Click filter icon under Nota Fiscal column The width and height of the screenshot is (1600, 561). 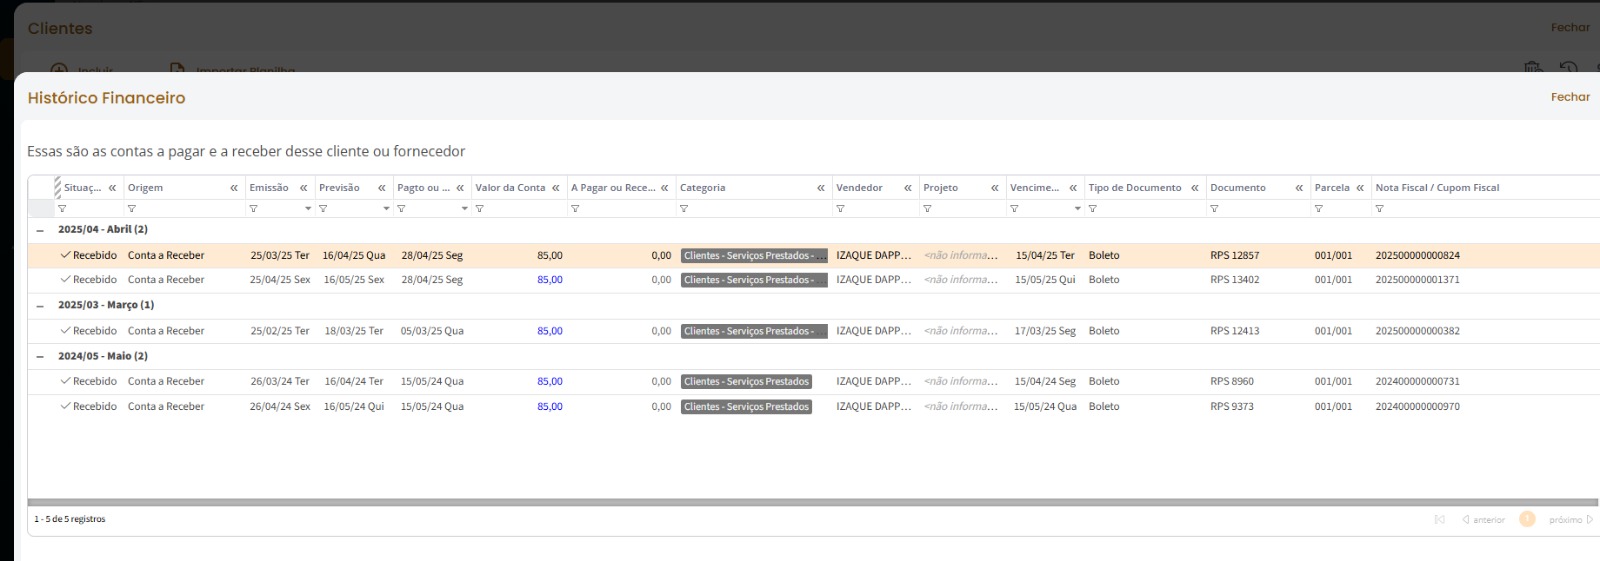[1380, 209]
